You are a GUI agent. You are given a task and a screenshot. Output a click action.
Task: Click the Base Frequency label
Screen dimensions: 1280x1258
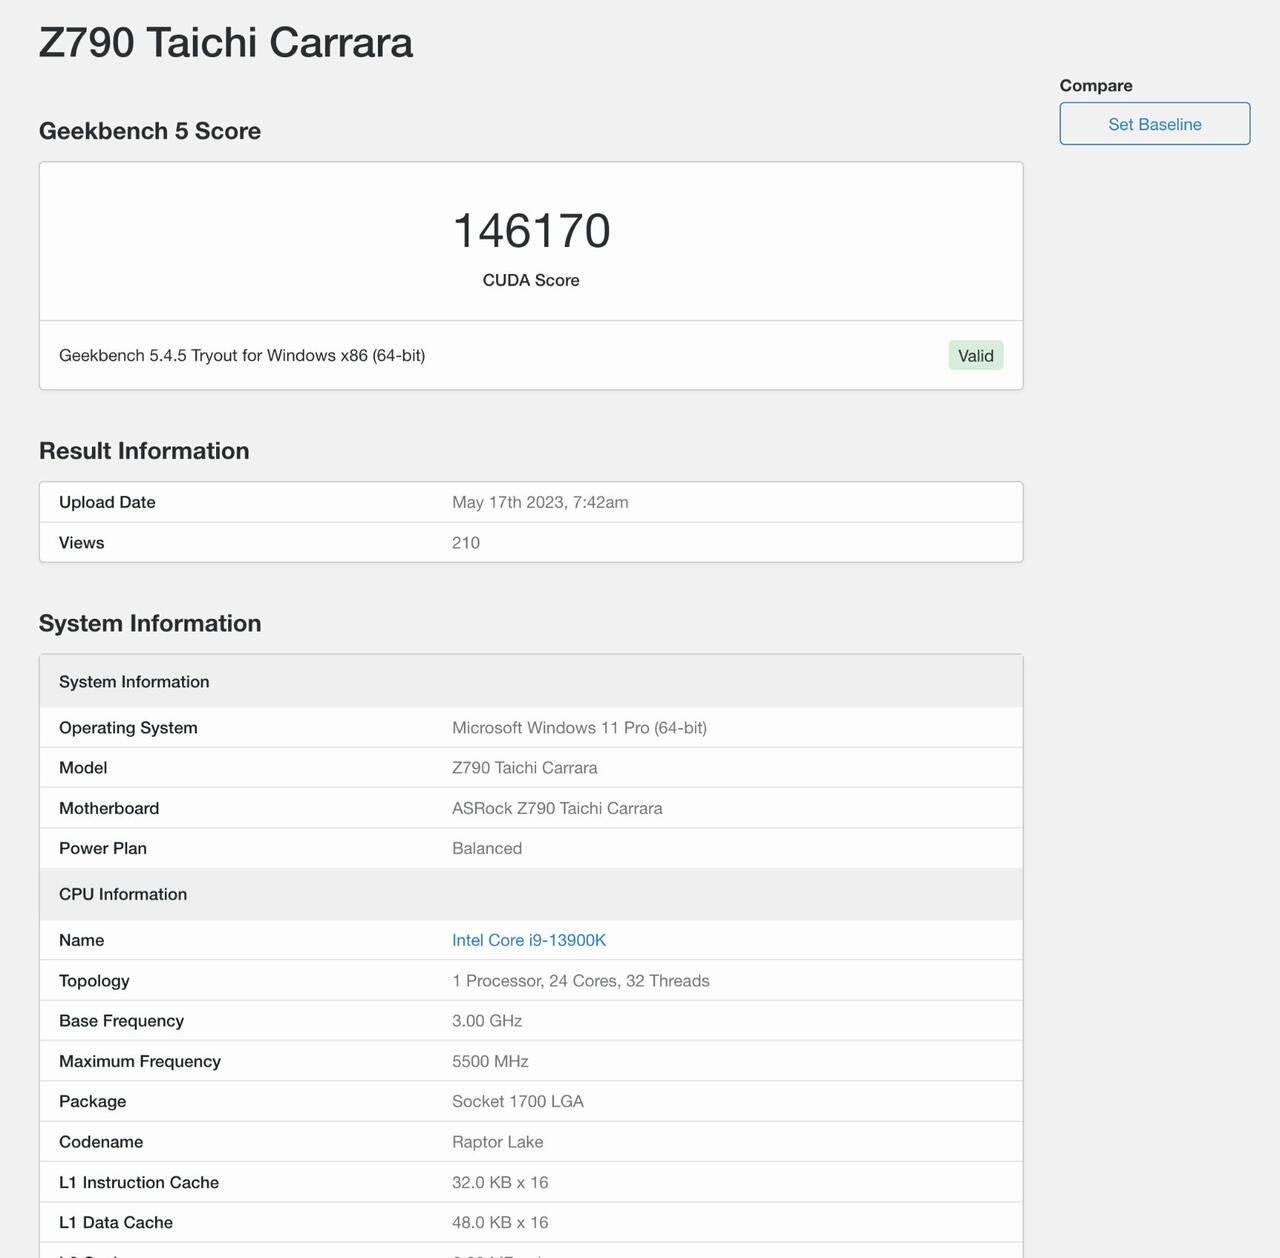click(x=121, y=1021)
